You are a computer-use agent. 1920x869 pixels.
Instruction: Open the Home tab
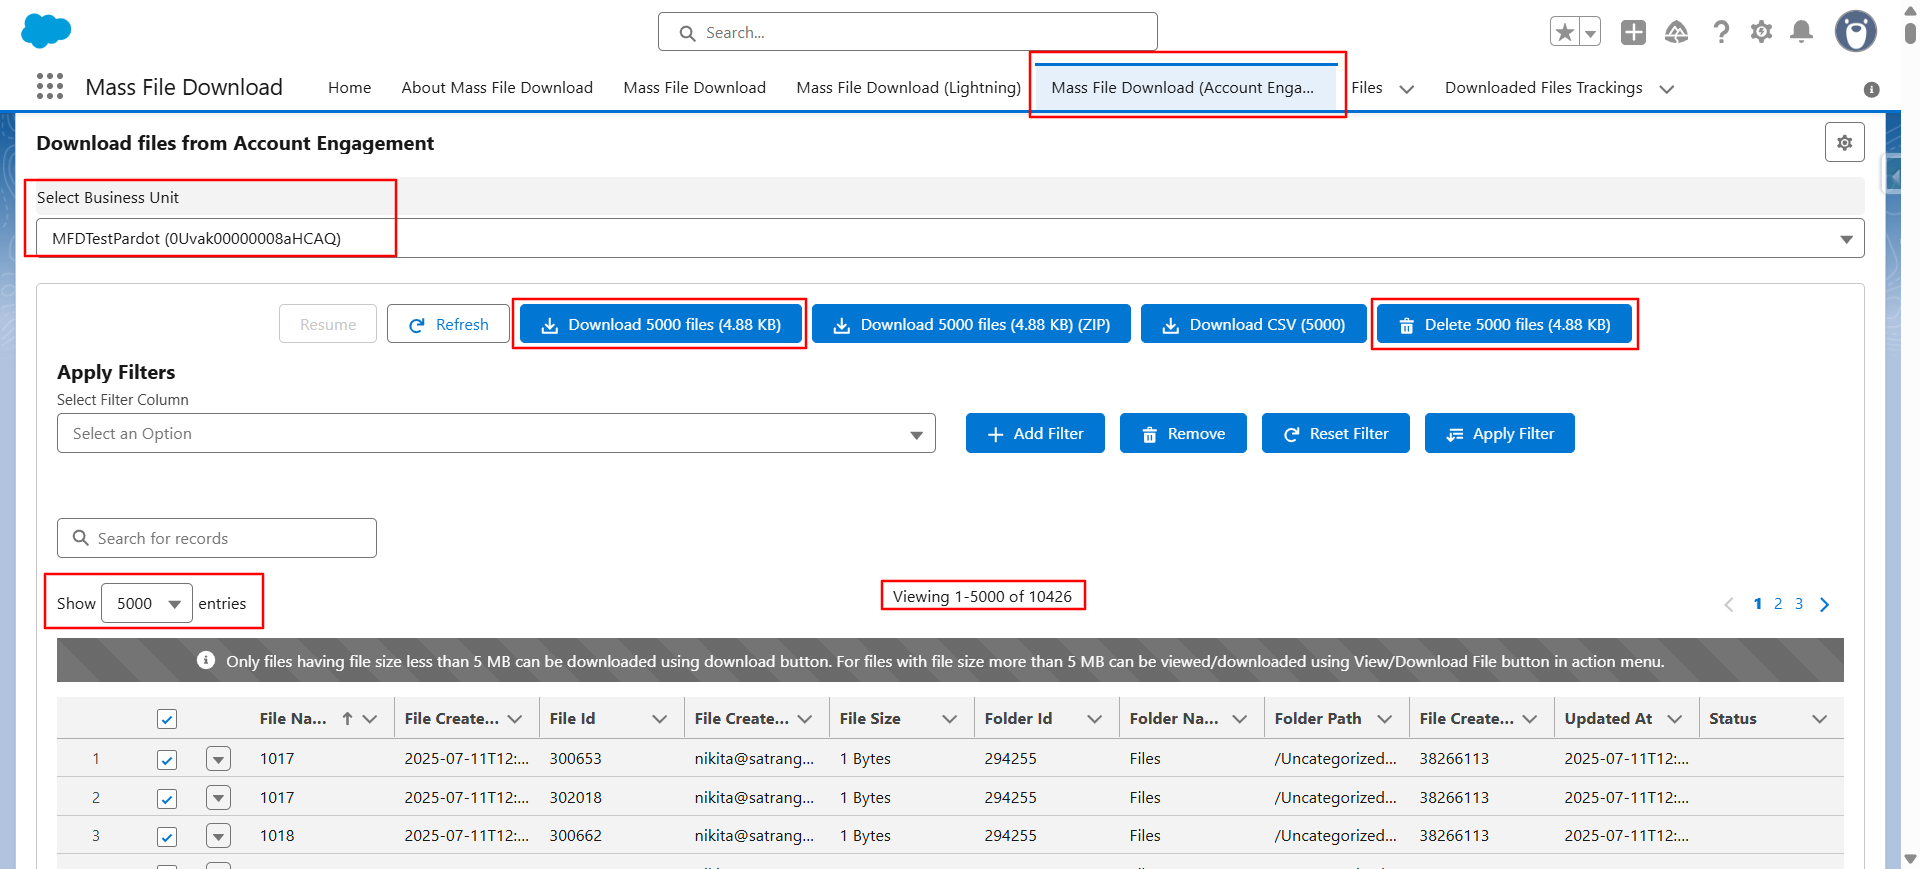tap(349, 88)
